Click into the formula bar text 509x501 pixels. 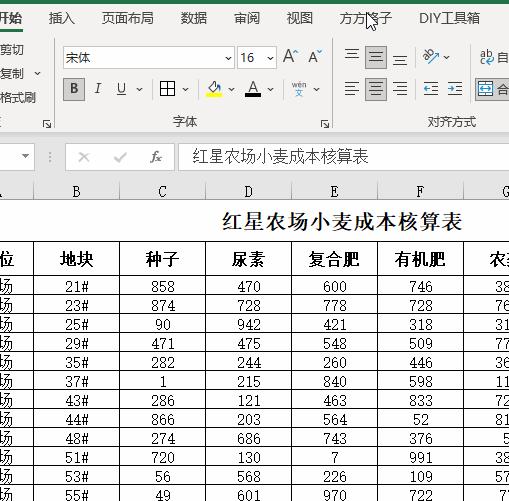pos(344,157)
